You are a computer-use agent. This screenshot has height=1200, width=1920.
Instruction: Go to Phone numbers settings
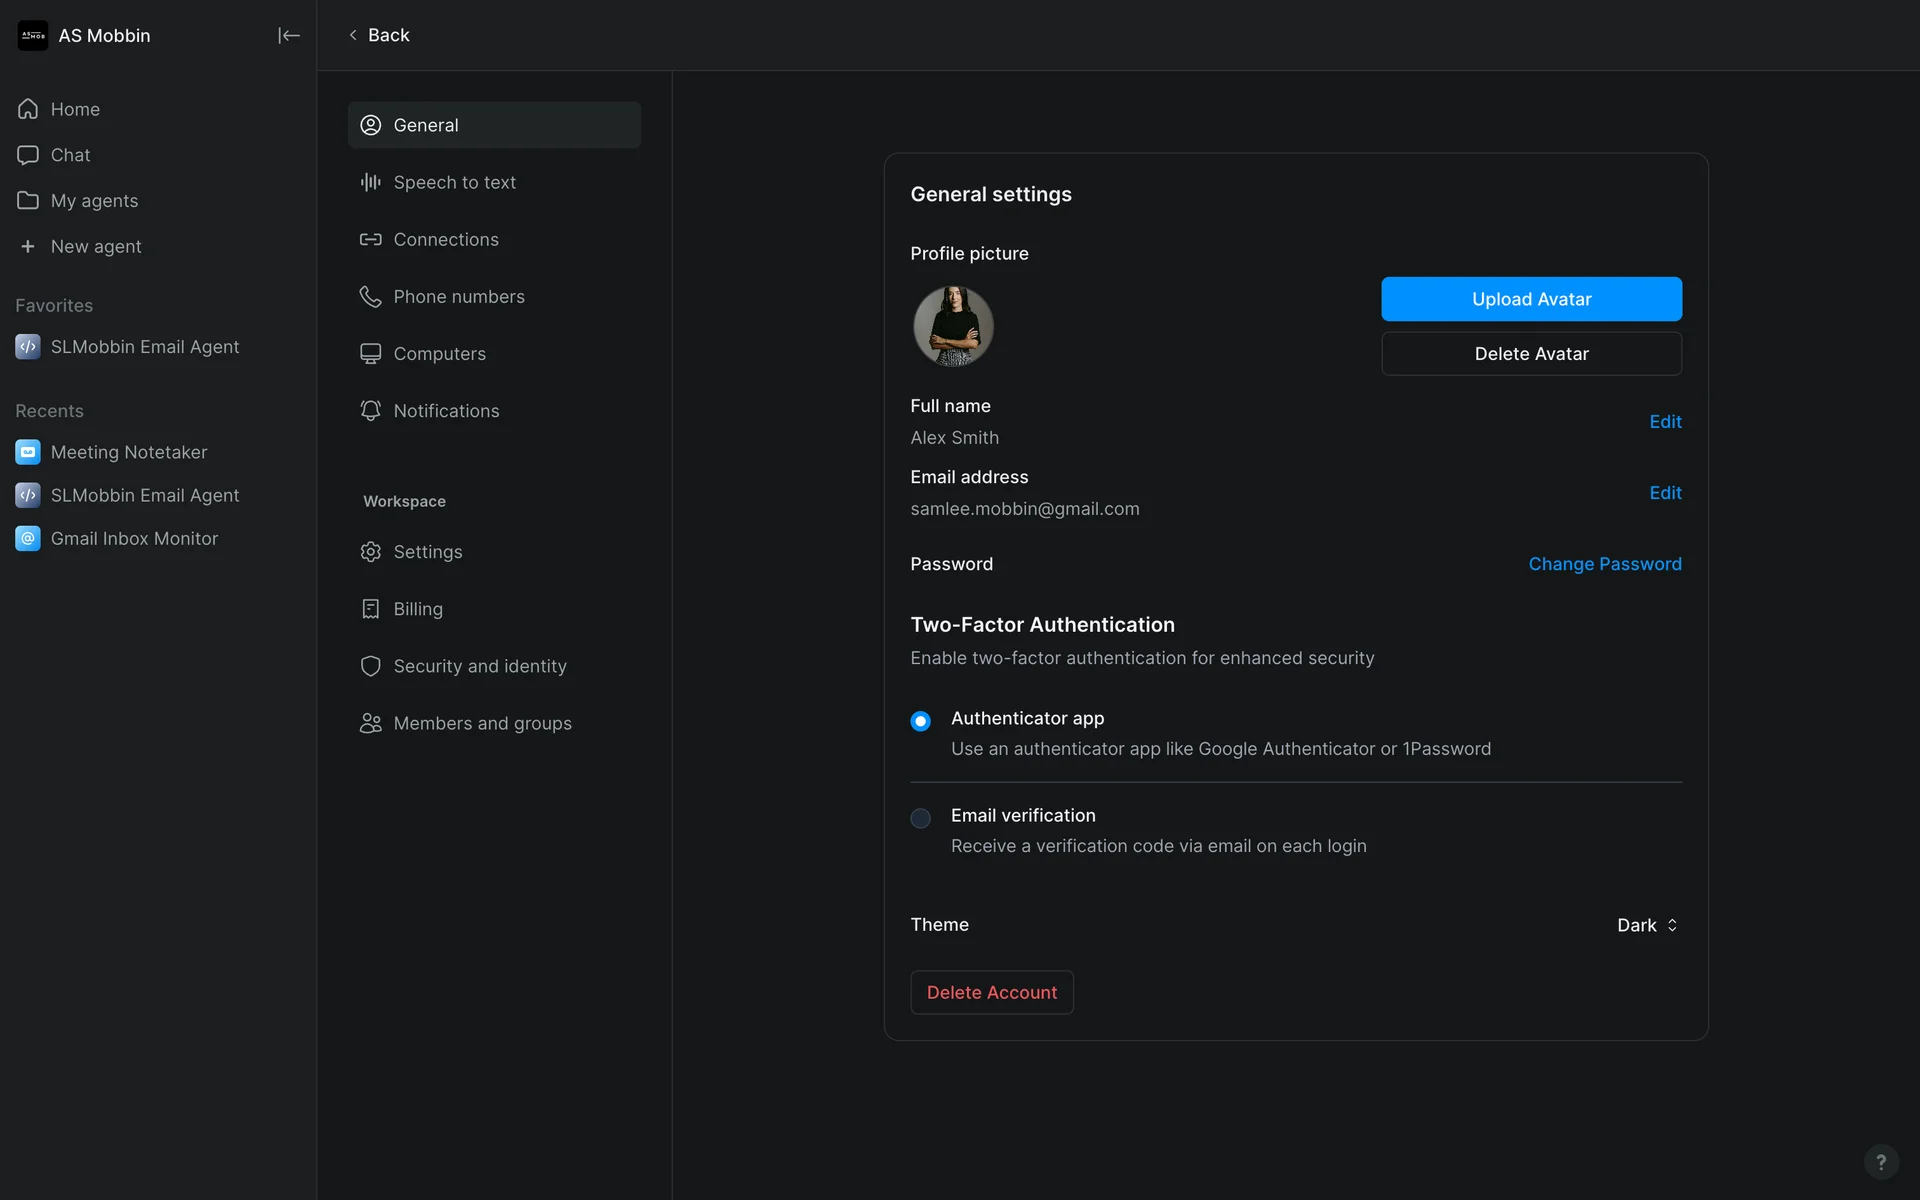(x=458, y=297)
